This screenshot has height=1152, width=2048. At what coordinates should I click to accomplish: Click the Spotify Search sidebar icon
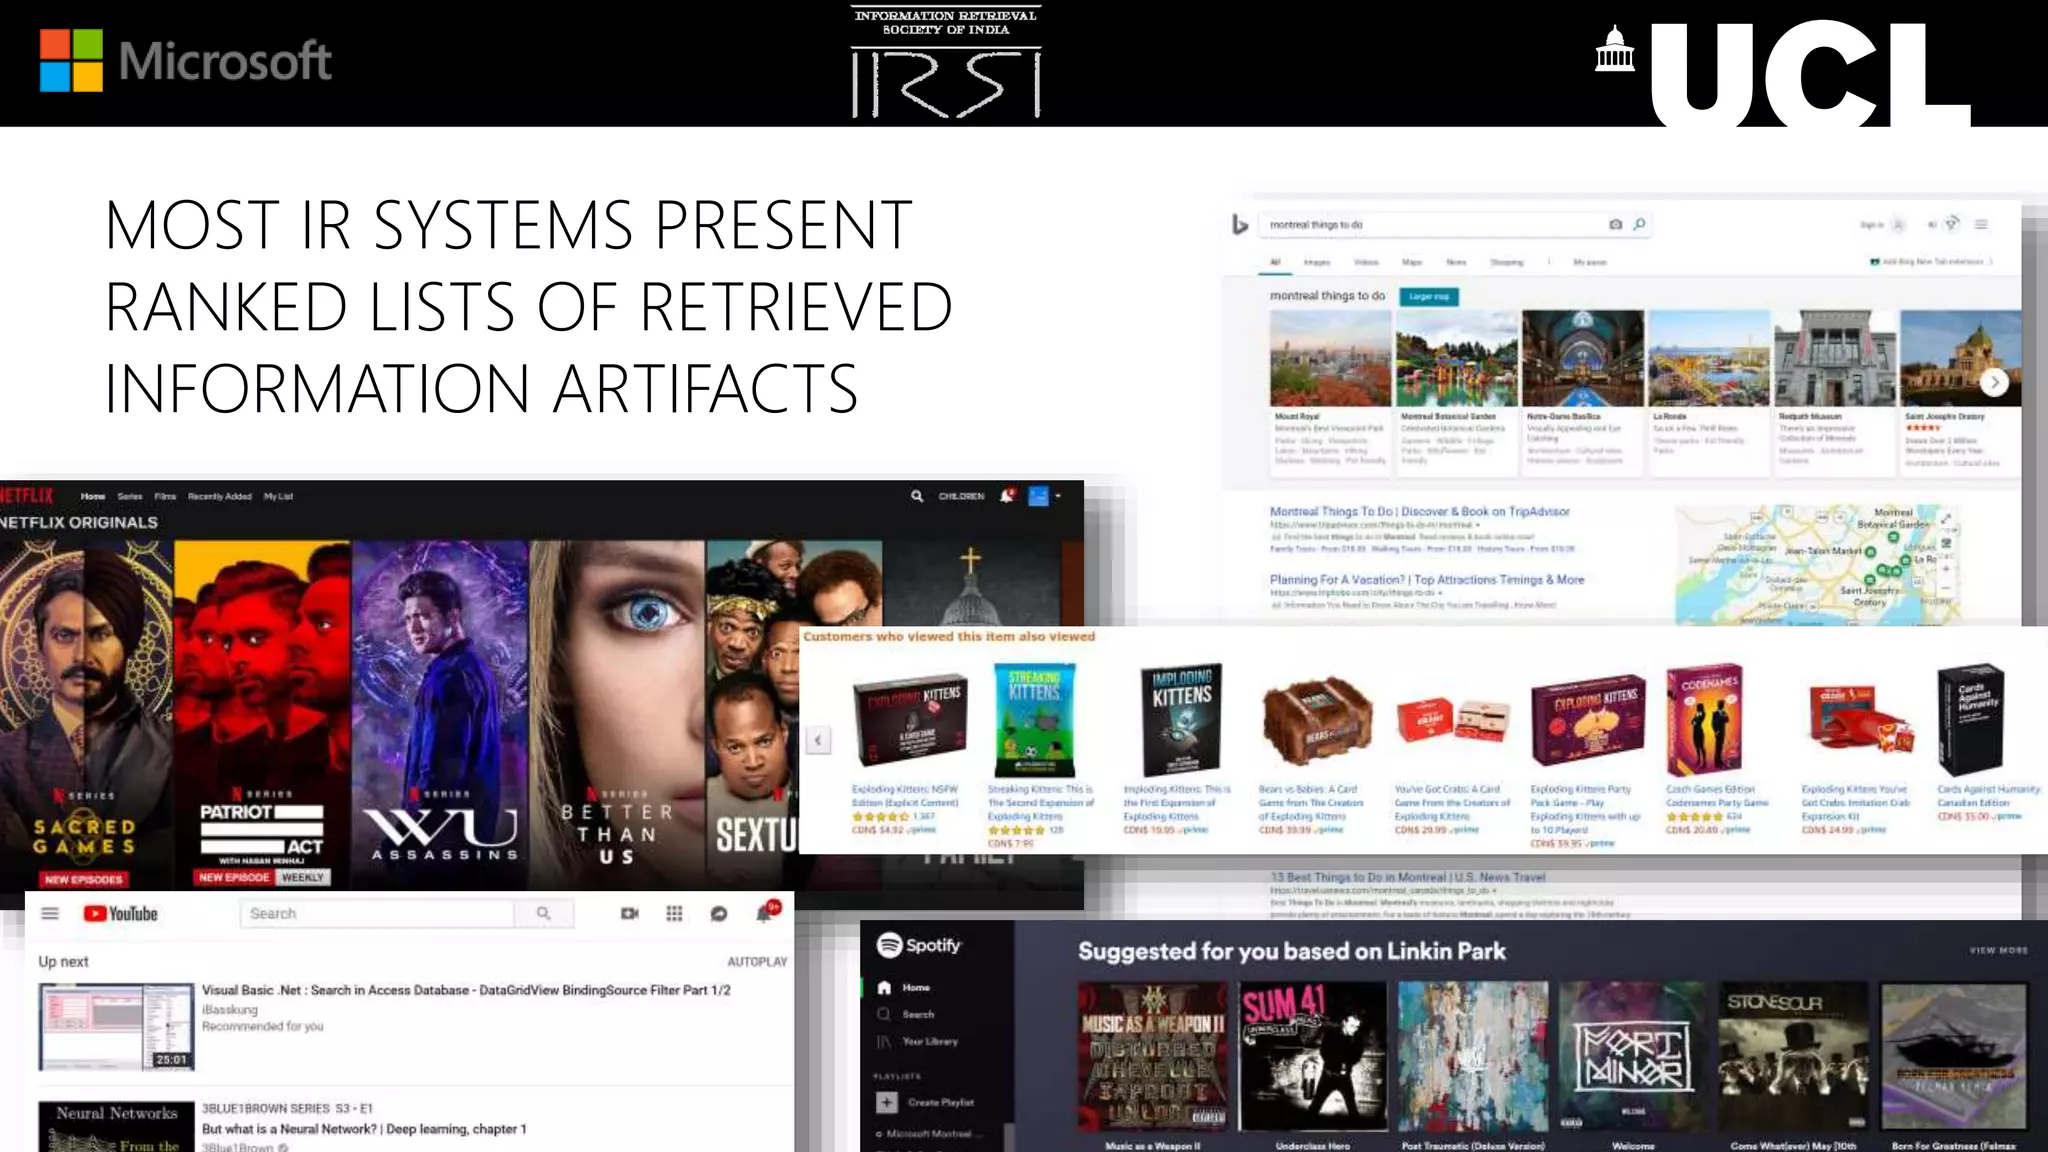[884, 1014]
